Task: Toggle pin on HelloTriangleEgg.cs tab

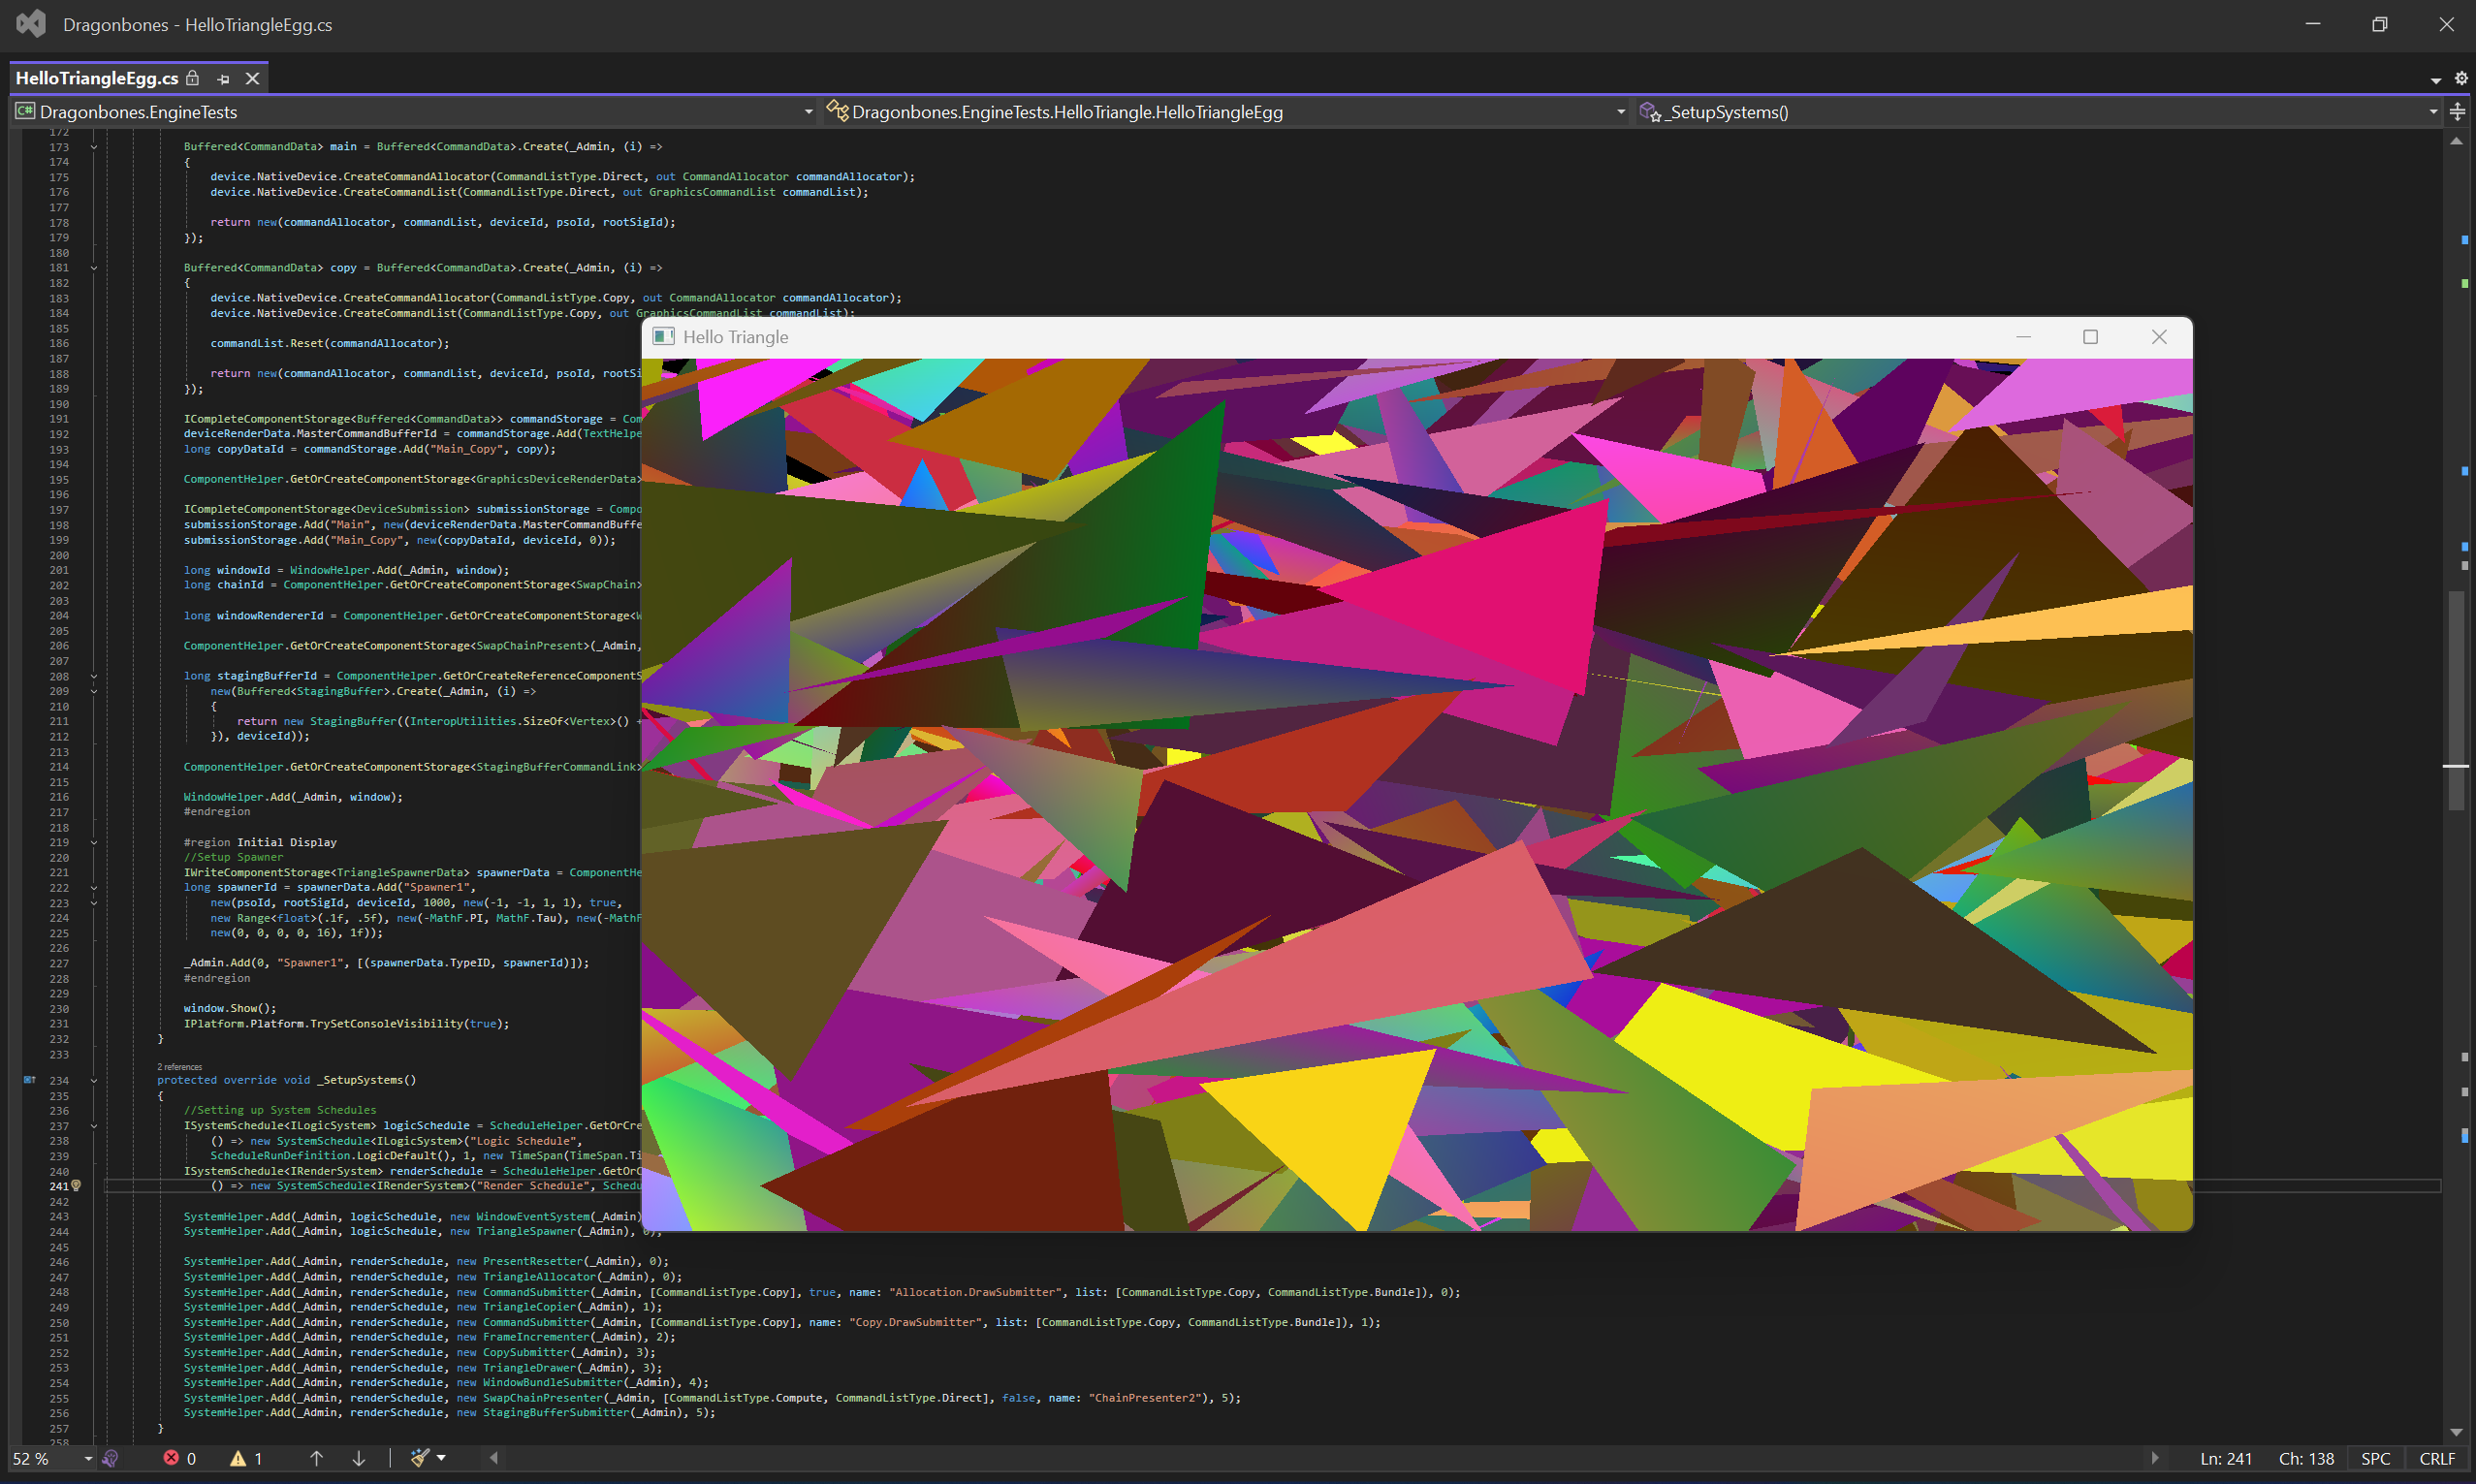Action: 223,79
